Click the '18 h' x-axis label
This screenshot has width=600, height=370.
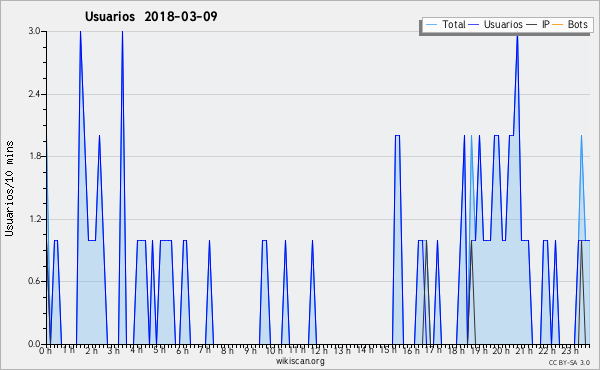(x=457, y=350)
